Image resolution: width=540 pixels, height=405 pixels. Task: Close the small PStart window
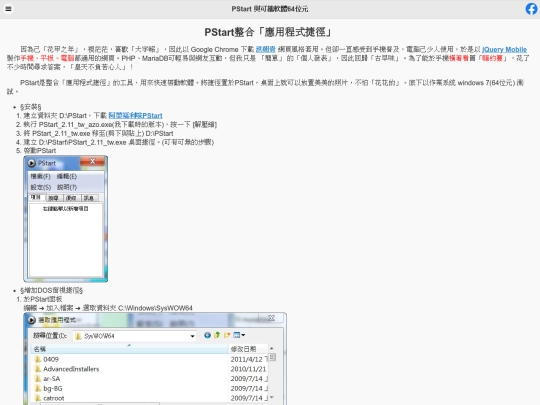tap(92, 161)
